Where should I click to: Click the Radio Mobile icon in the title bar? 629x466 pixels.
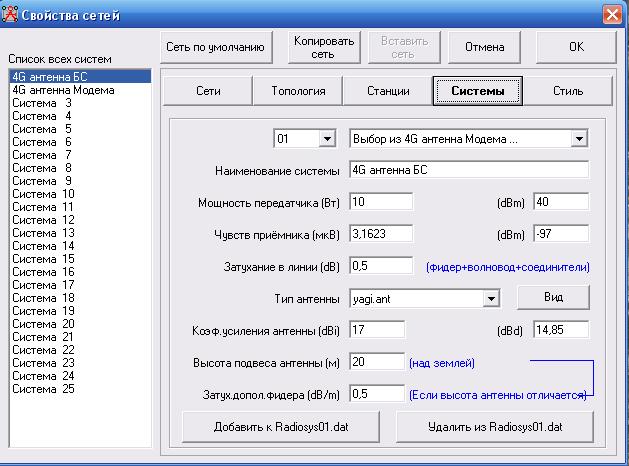click(x=10, y=14)
